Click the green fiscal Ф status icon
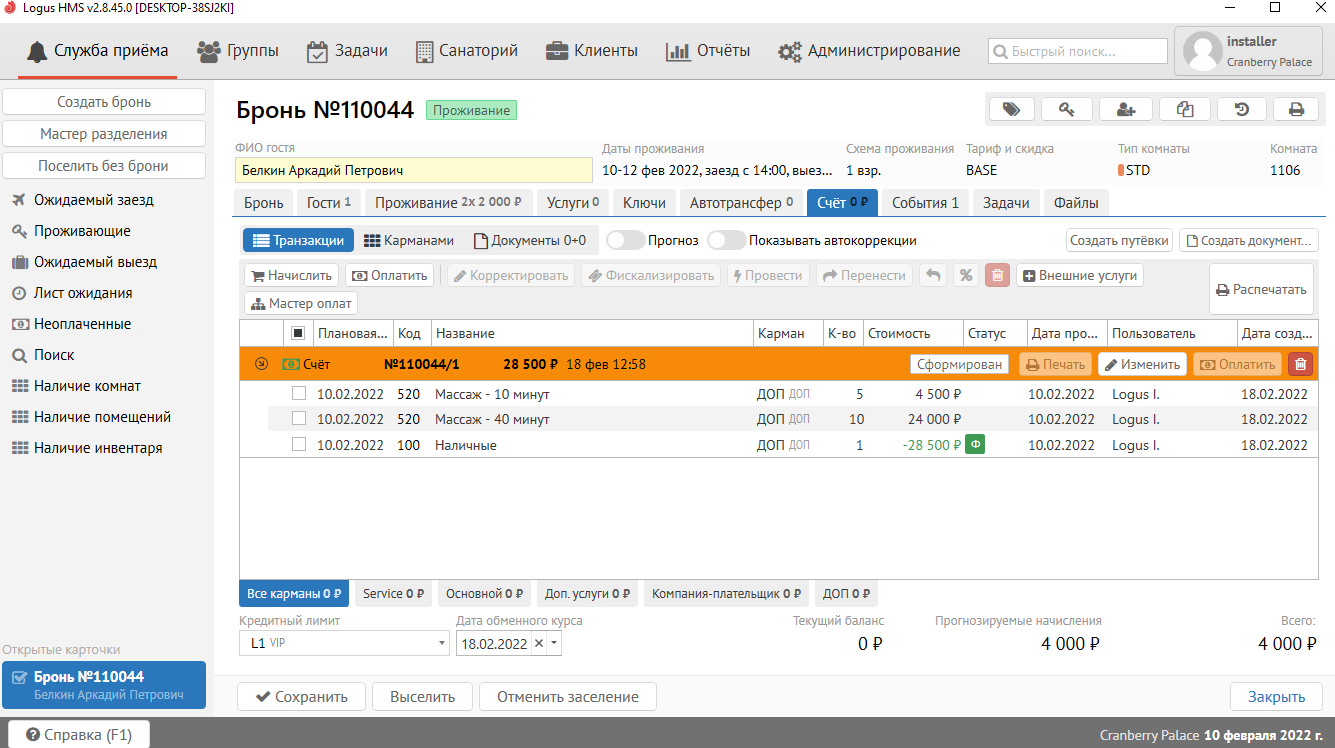The image size is (1335, 748). click(x=974, y=445)
